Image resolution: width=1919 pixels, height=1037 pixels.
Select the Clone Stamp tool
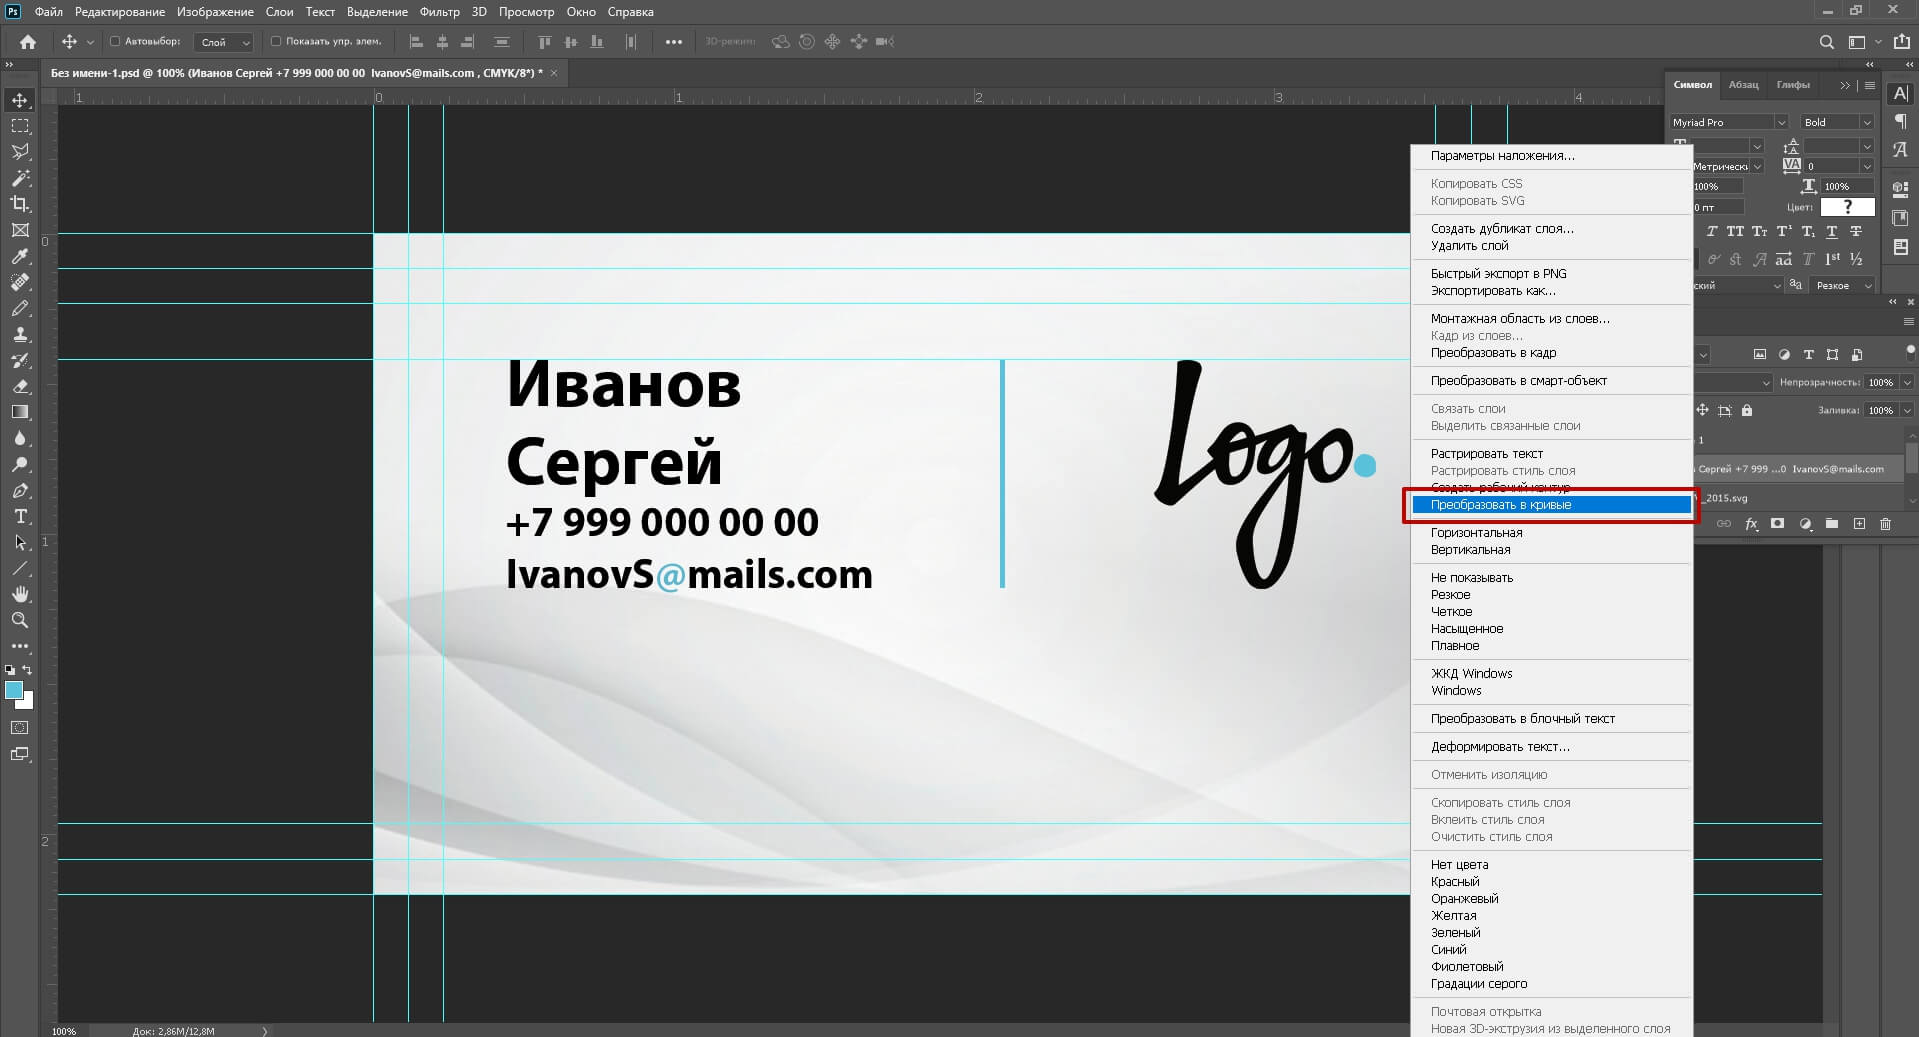tap(19, 334)
